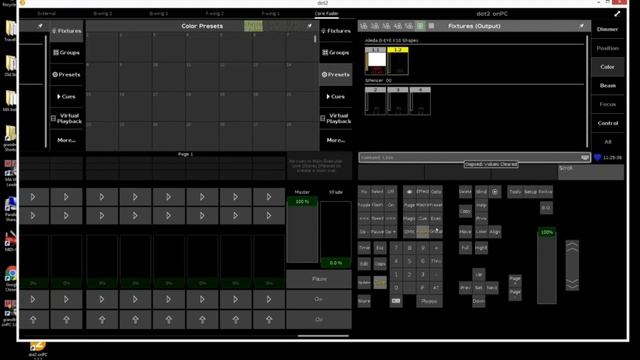
Task: Click the Oops key
Action: (380, 264)
